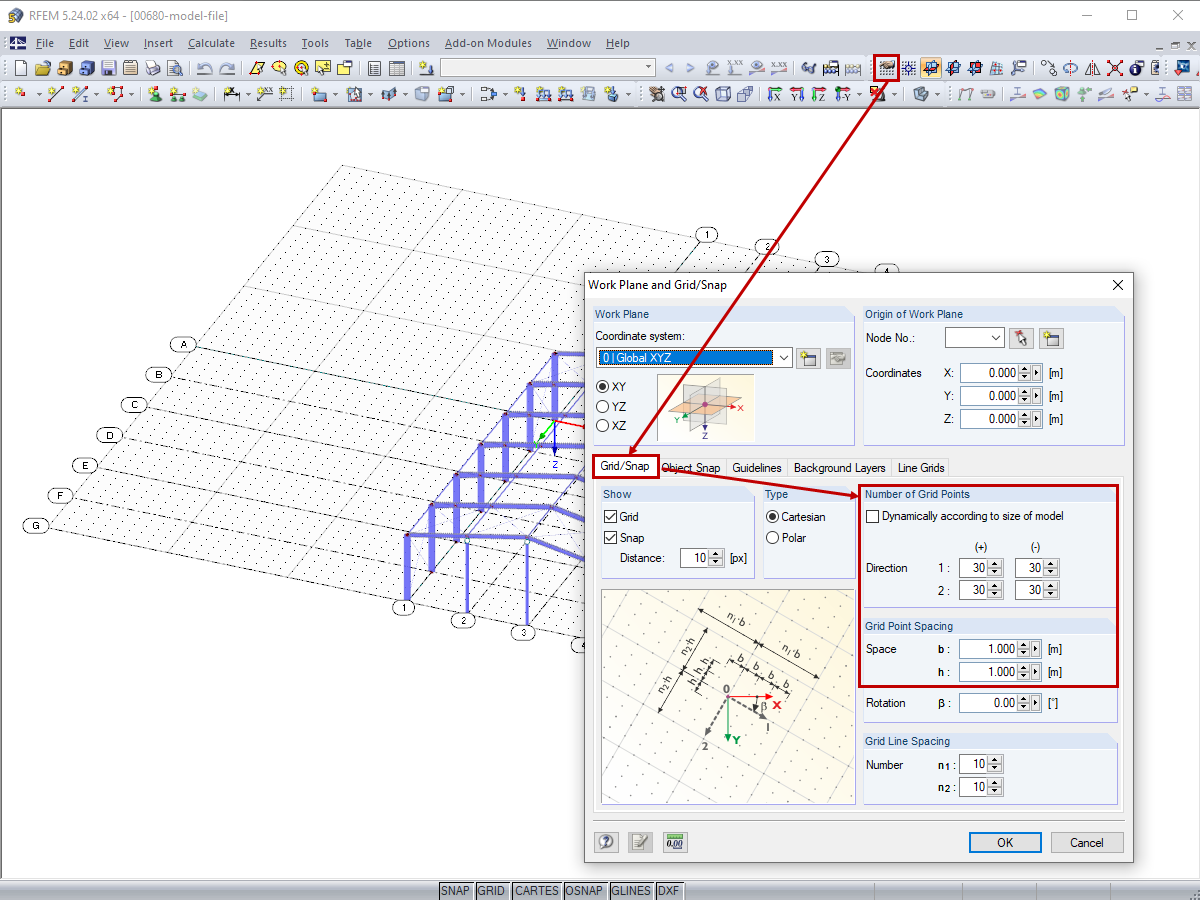Open the Work Plane and Grid settings icon
Viewport: 1200px width, 900px height.
pyautogui.click(x=886, y=67)
